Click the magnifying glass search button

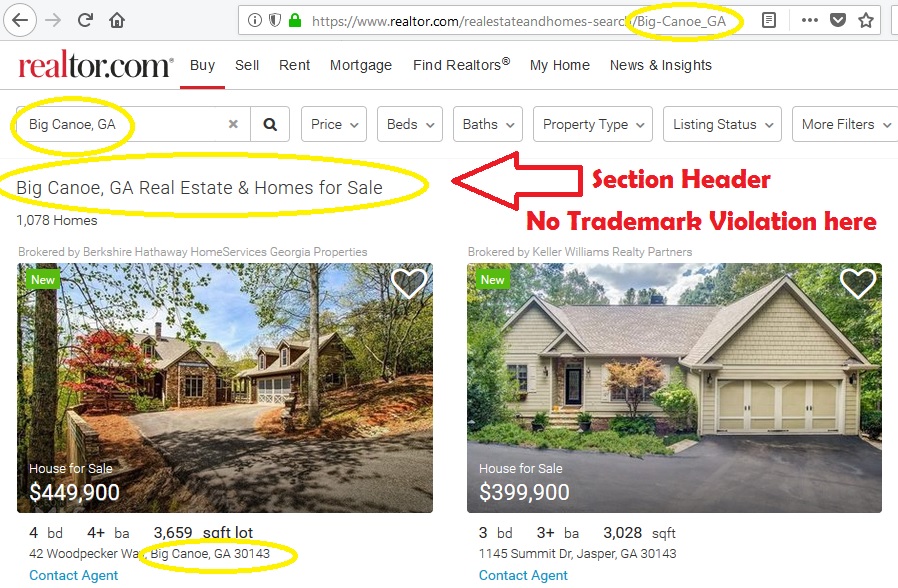[270, 124]
